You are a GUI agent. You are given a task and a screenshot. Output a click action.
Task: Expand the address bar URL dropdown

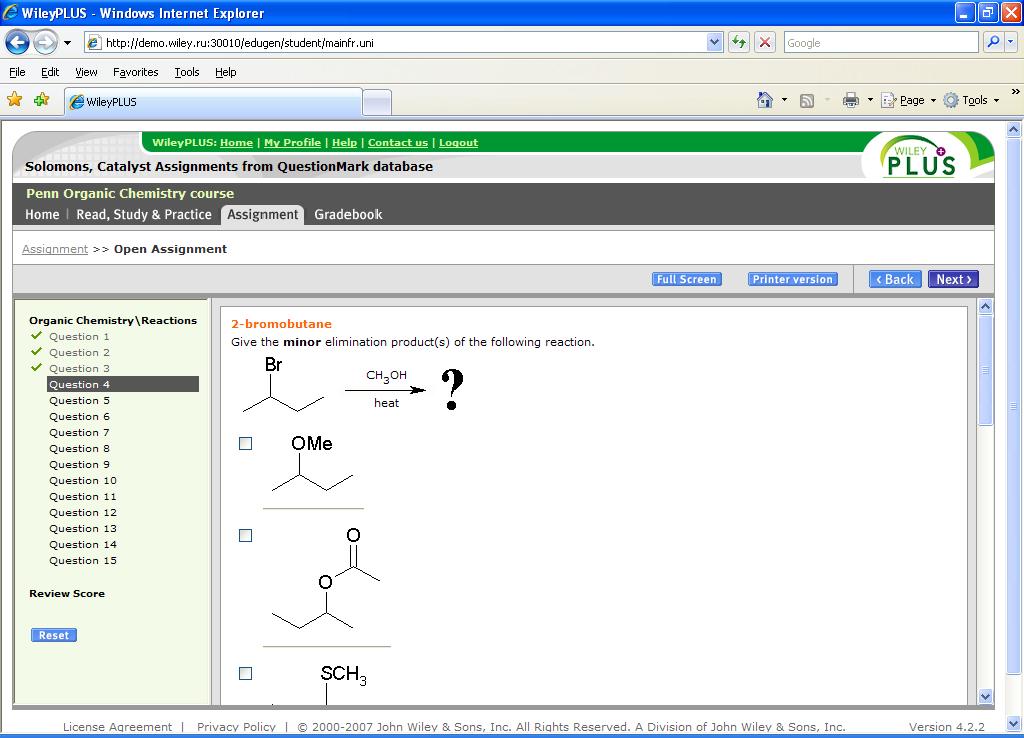coord(714,42)
